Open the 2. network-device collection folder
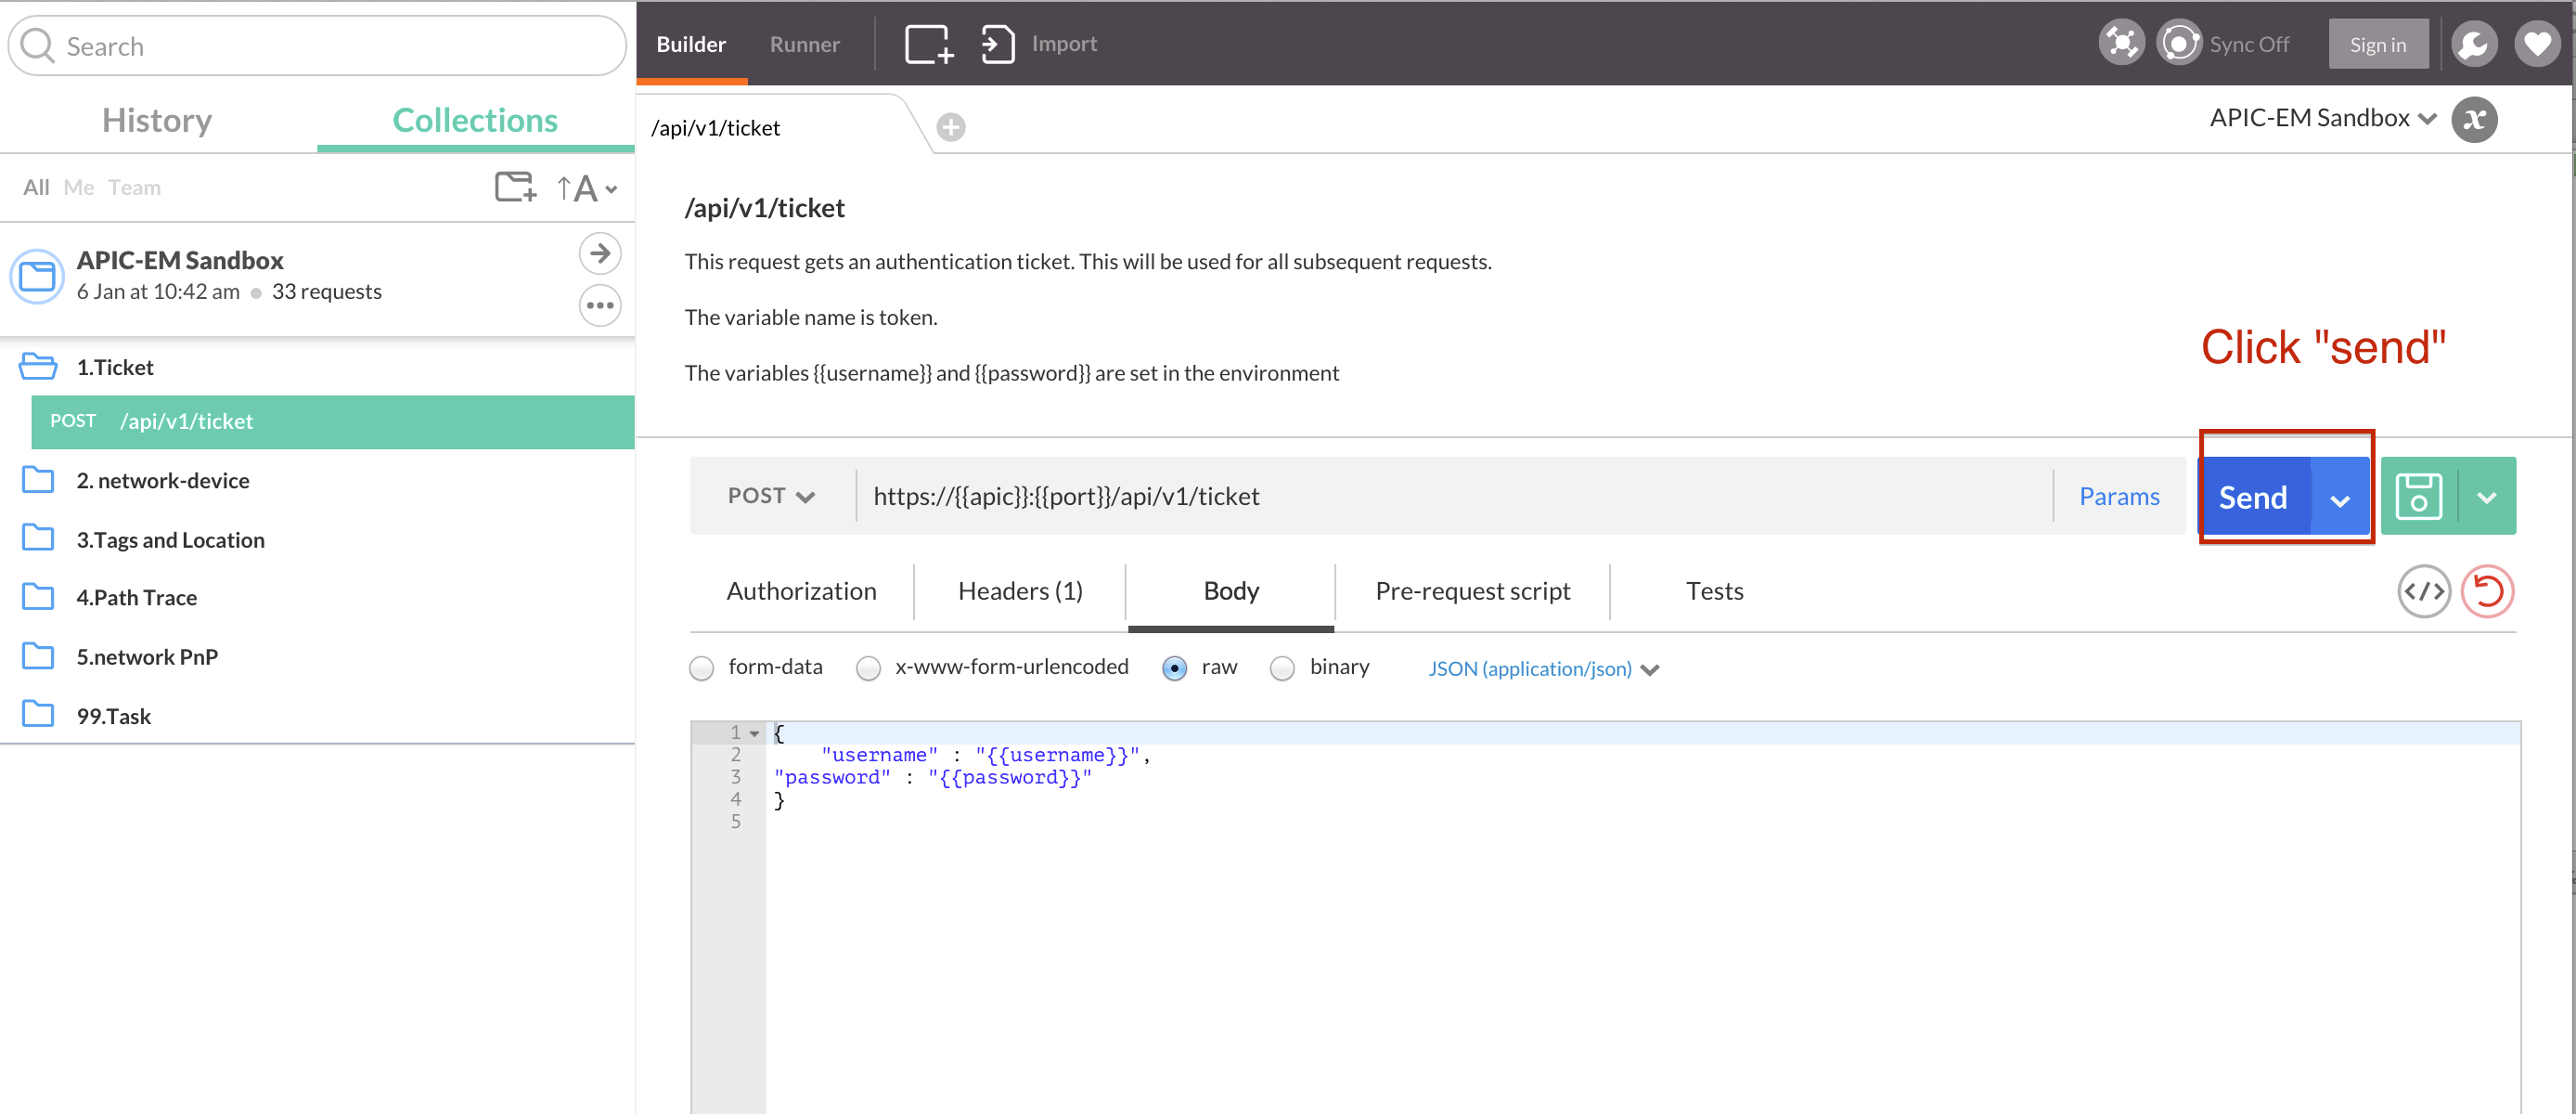The width and height of the screenshot is (2576, 1114). pyautogui.click(x=164, y=480)
